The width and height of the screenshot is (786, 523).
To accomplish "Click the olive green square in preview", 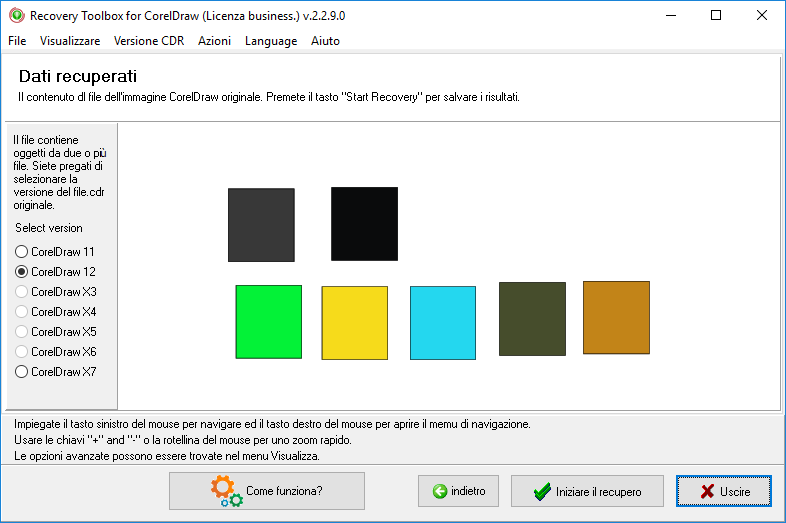I will 532,319.
